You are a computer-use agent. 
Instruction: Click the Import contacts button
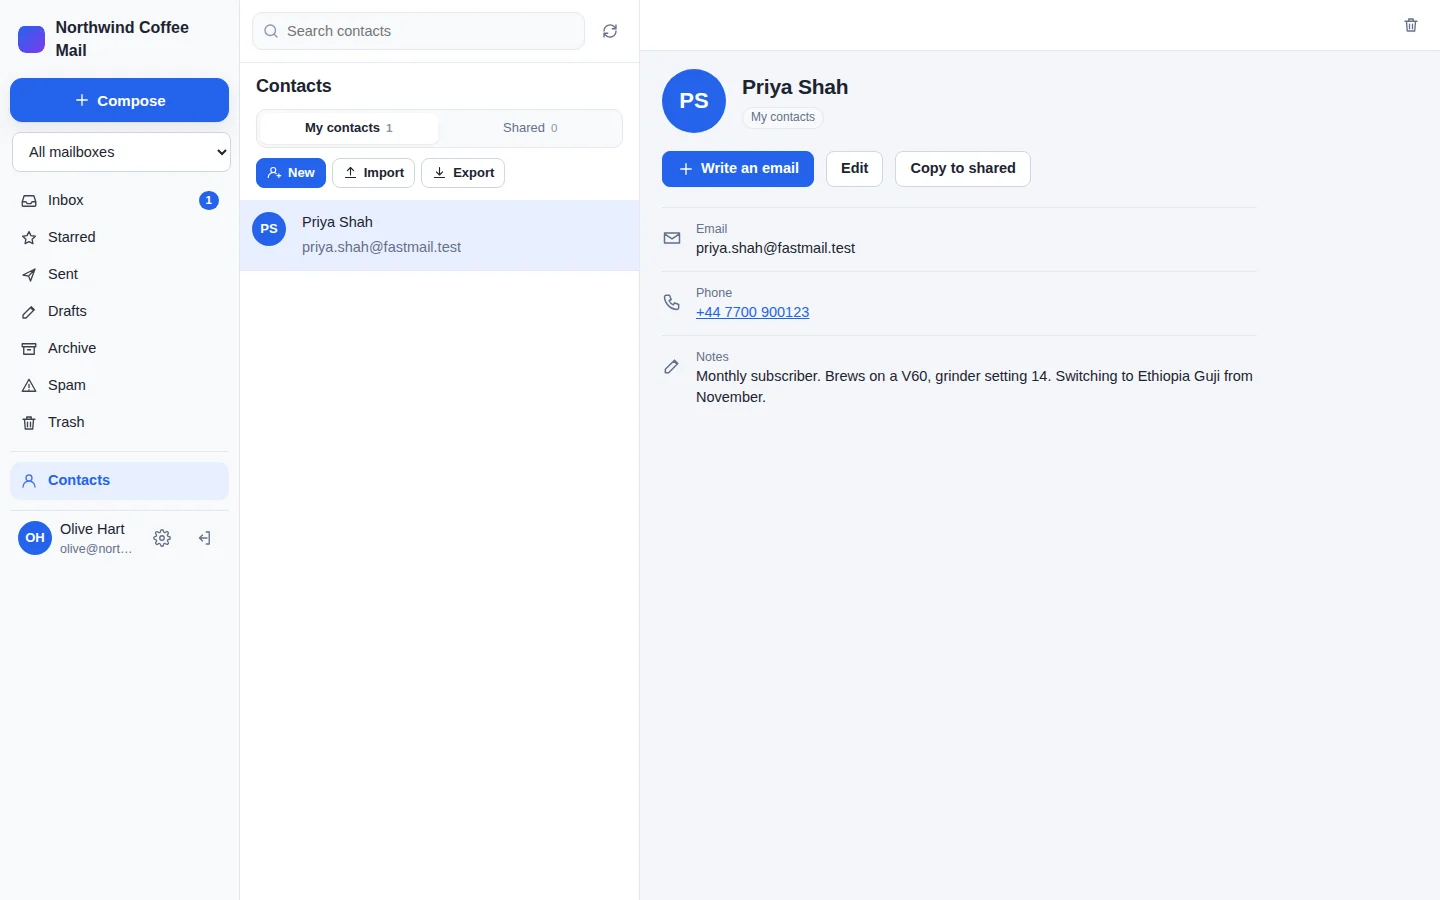pos(373,173)
